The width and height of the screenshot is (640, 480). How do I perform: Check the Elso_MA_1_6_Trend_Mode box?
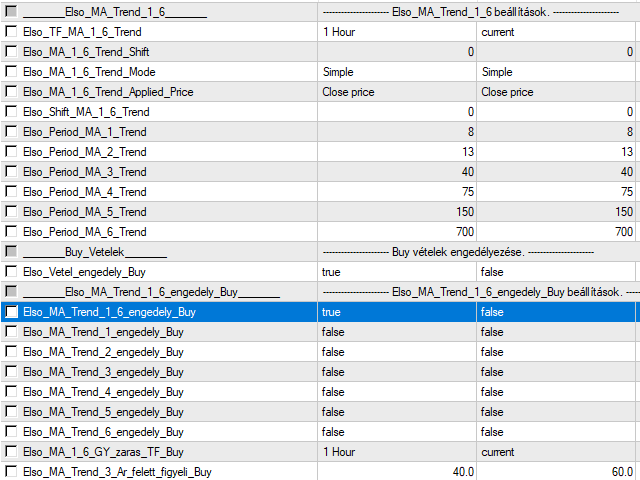pos(11,71)
